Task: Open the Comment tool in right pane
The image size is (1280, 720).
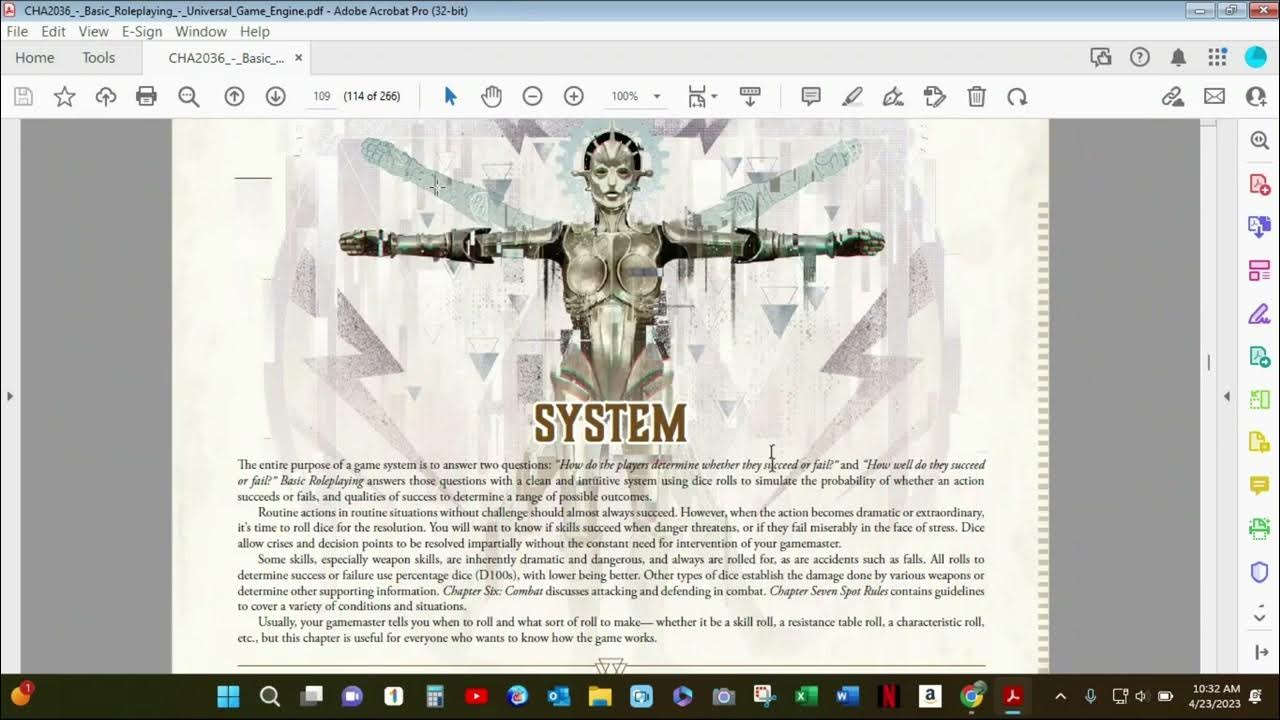Action: (1259, 486)
